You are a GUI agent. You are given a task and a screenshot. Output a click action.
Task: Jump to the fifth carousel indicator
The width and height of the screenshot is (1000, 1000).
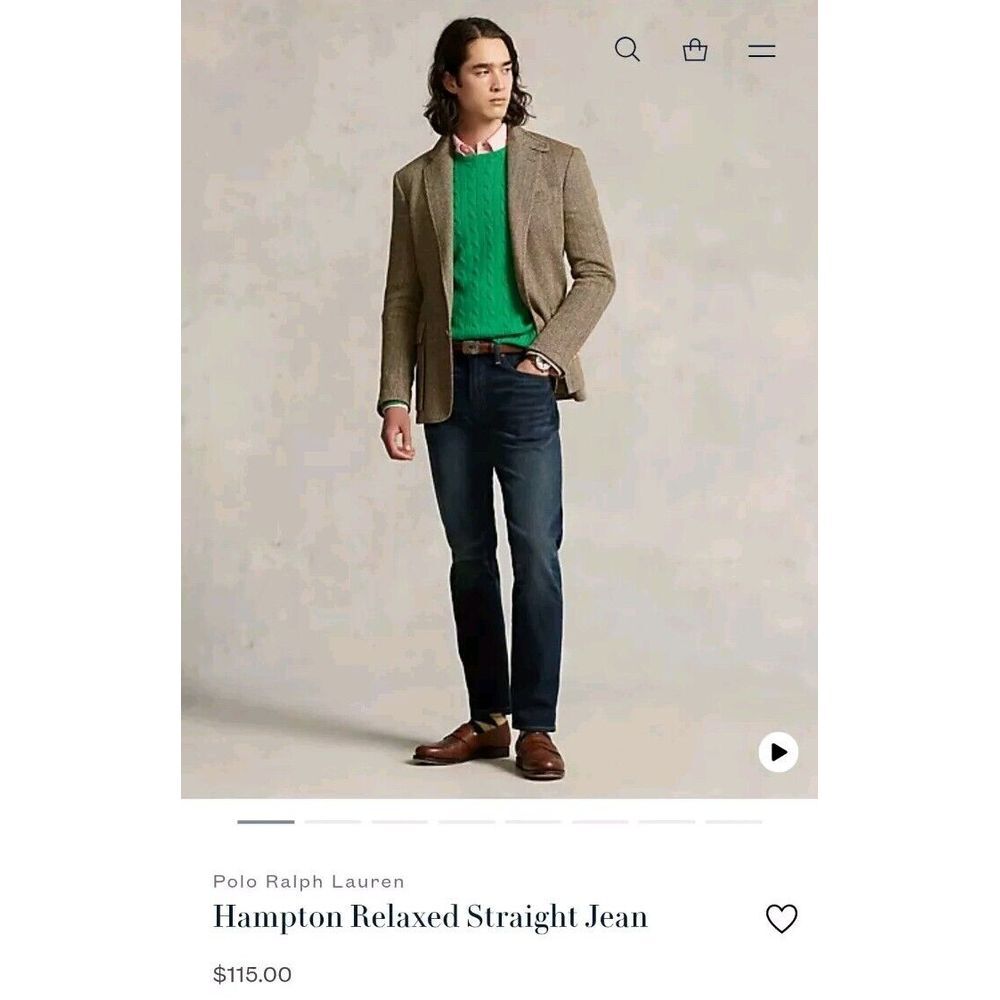(x=533, y=821)
